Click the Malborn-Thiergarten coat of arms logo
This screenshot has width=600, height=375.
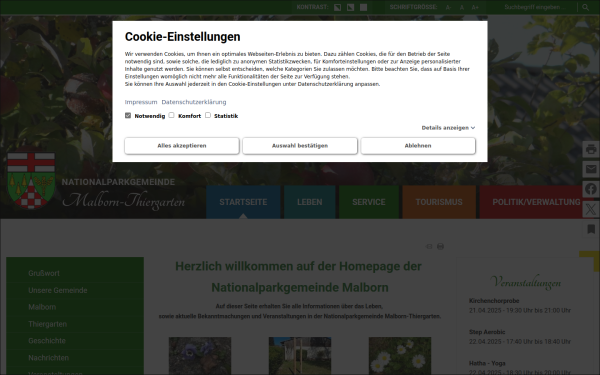pos(31,180)
